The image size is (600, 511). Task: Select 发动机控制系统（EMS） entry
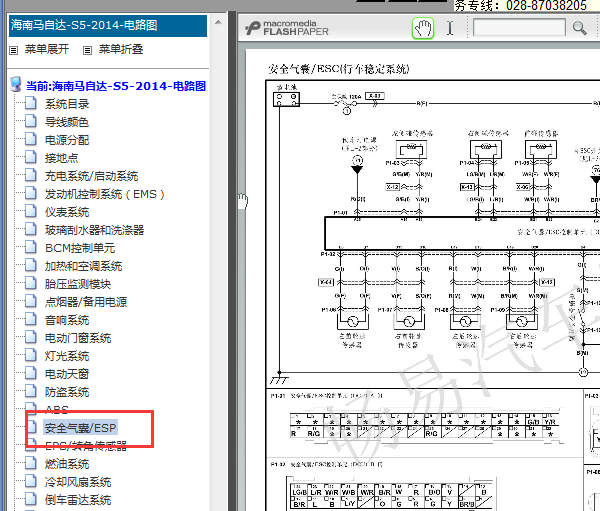coord(105,194)
